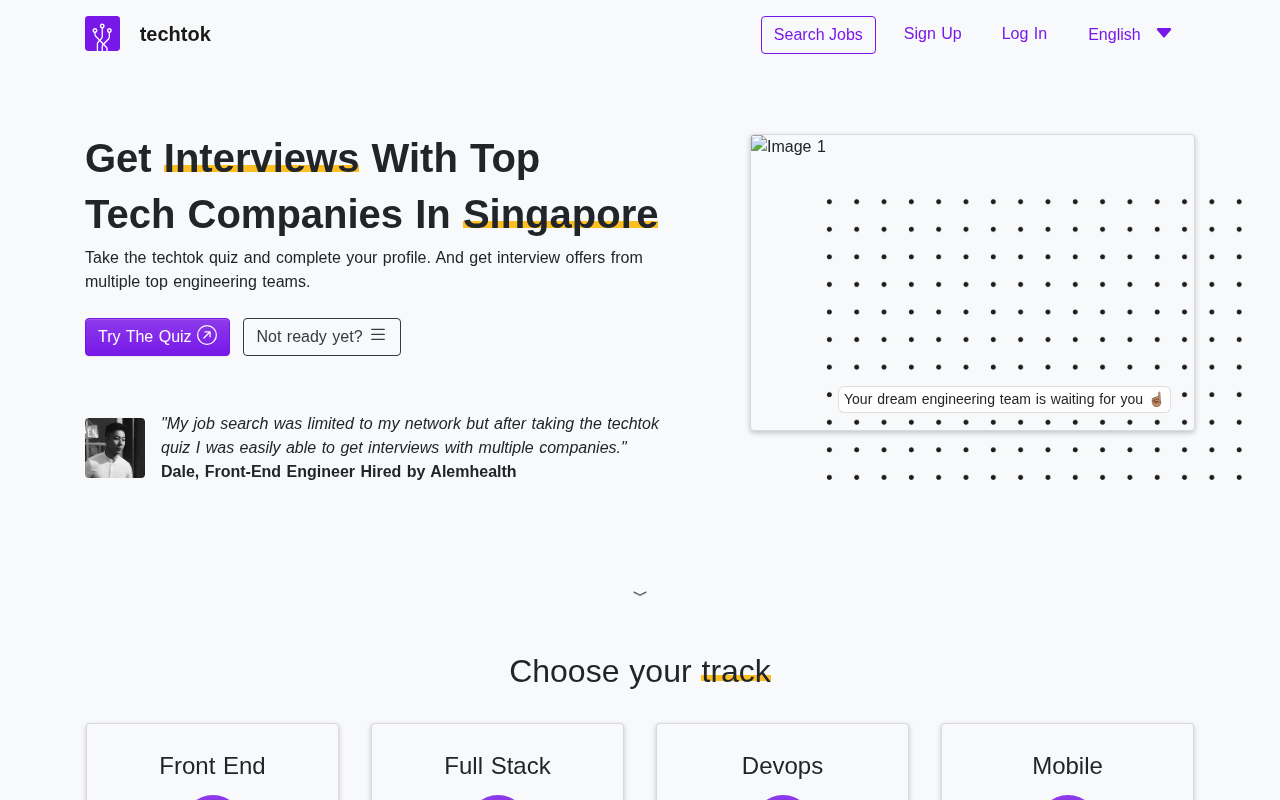Choose the Mobile track card

(1067, 762)
